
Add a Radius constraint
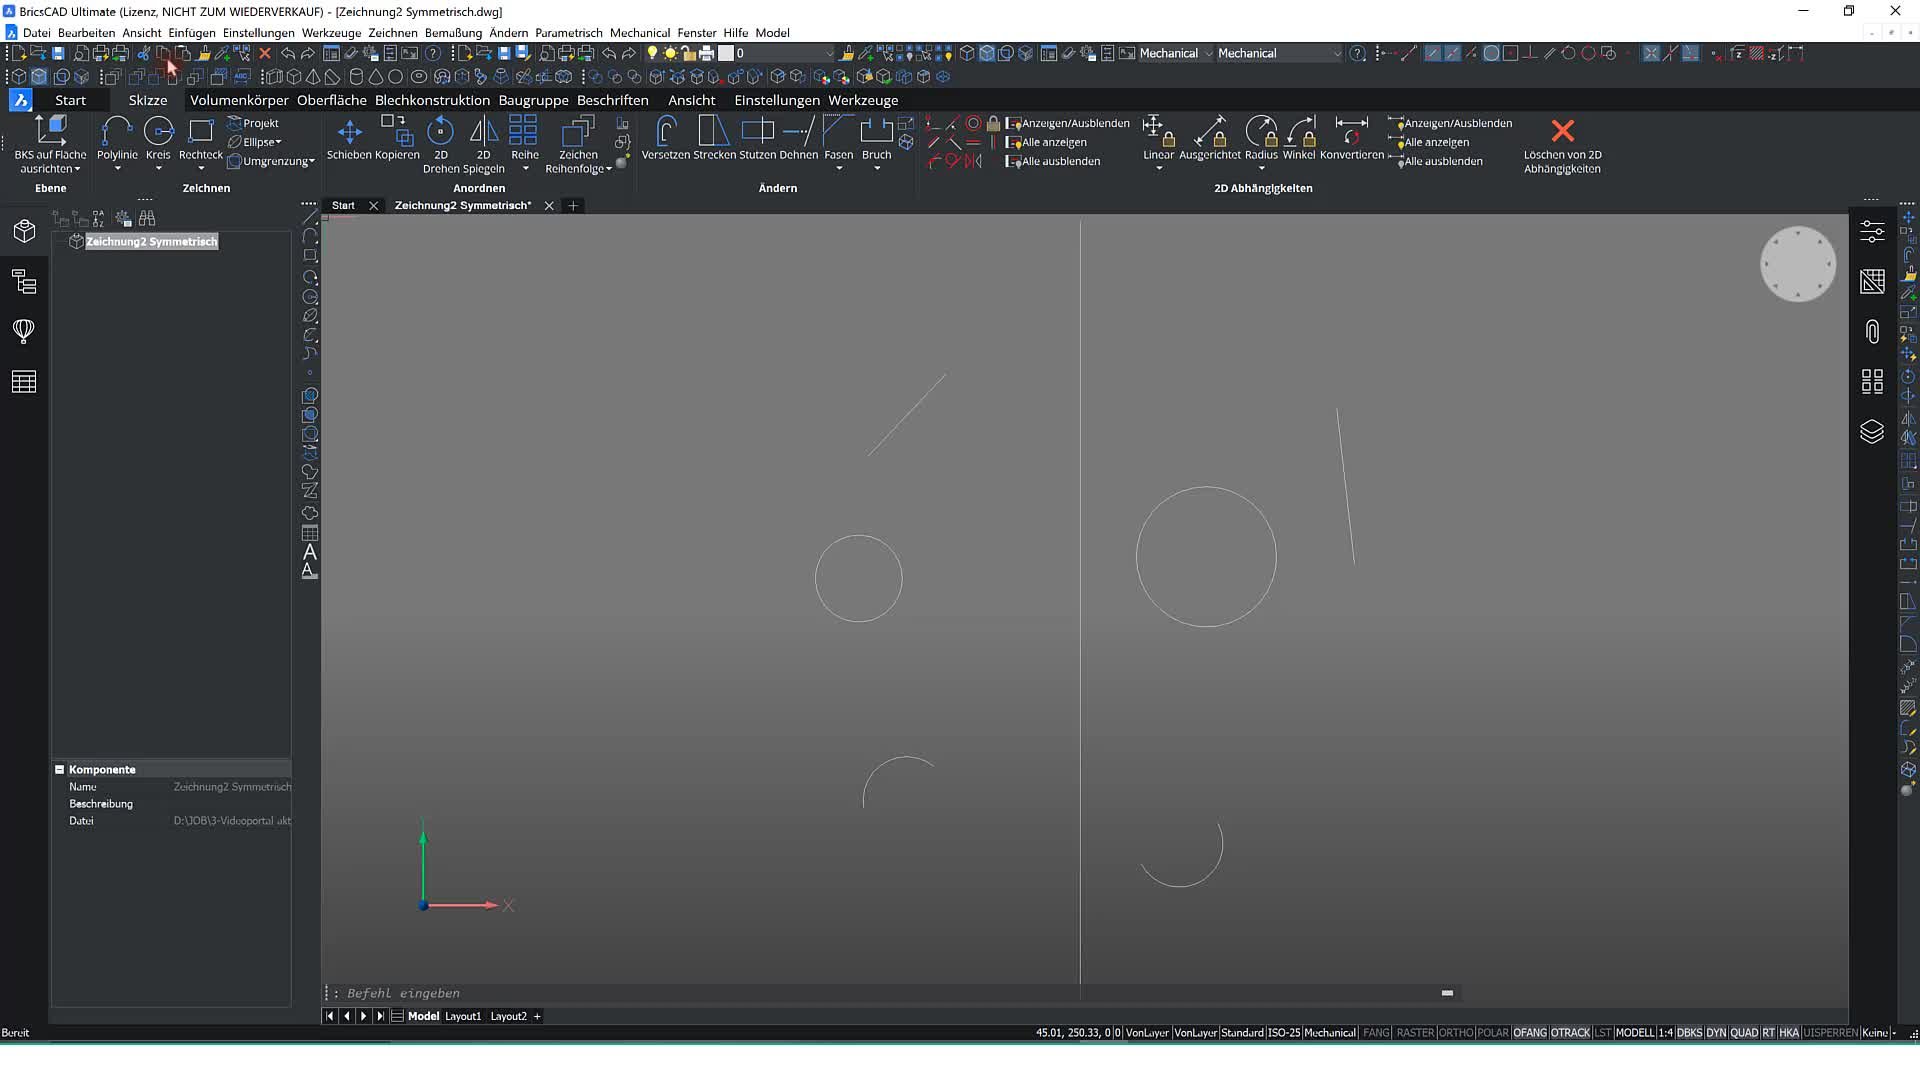click(1261, 139)
